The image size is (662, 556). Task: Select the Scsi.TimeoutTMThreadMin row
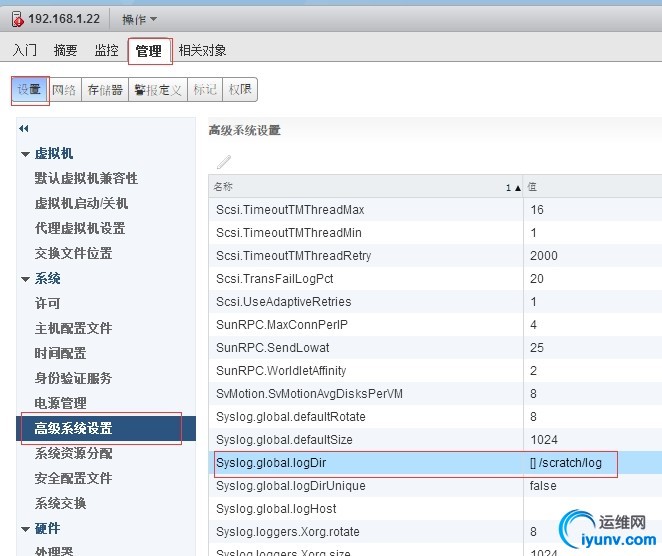pyautogui.click(x=435, y=233)
